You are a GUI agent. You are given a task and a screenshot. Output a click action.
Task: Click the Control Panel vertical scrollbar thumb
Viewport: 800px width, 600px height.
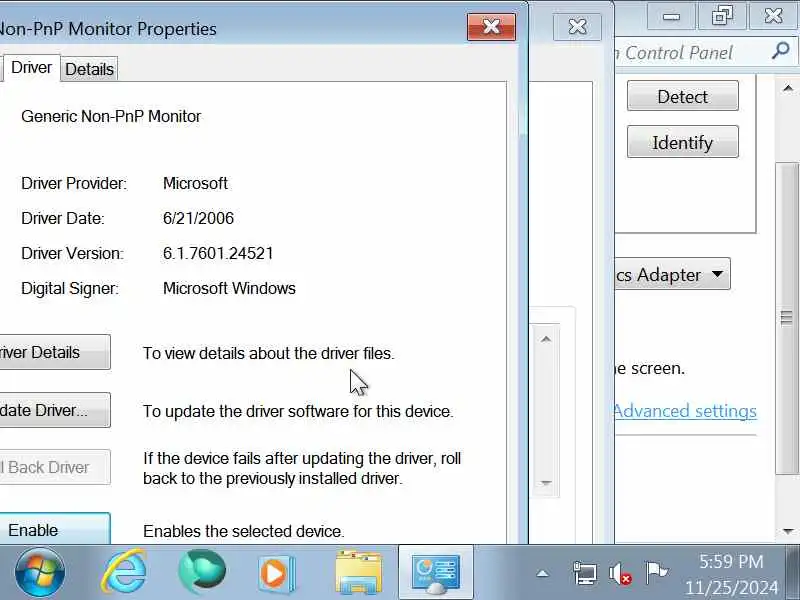point(787,319)
